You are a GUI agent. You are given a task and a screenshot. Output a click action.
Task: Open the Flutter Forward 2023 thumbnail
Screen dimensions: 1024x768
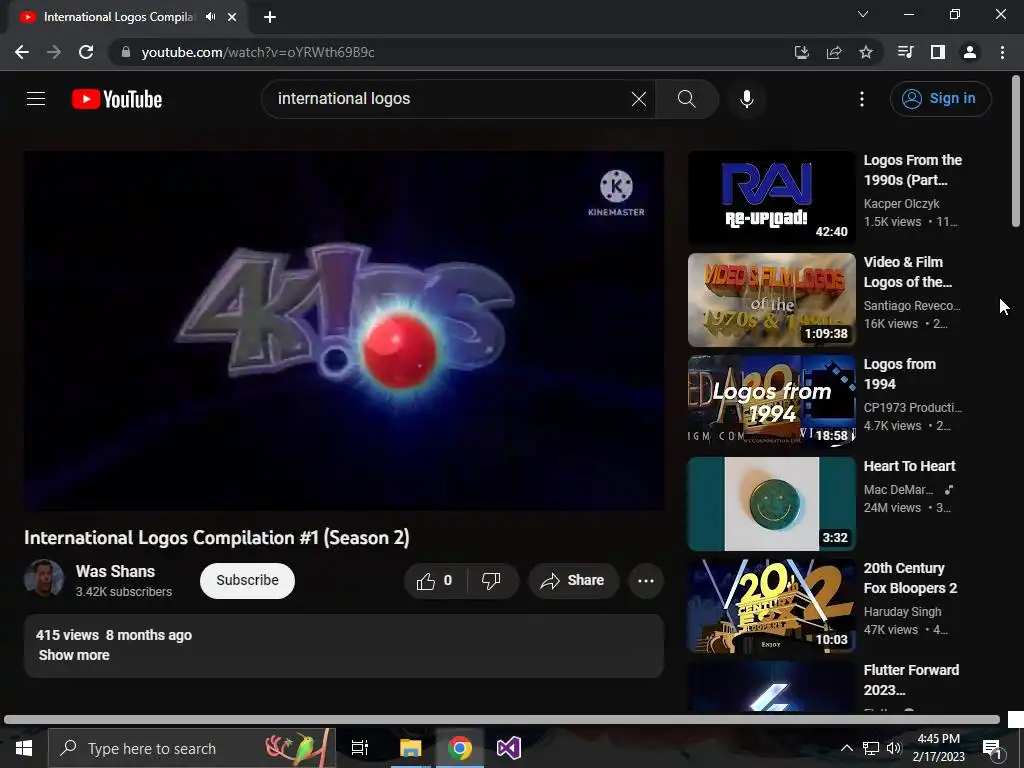[771, 686]
